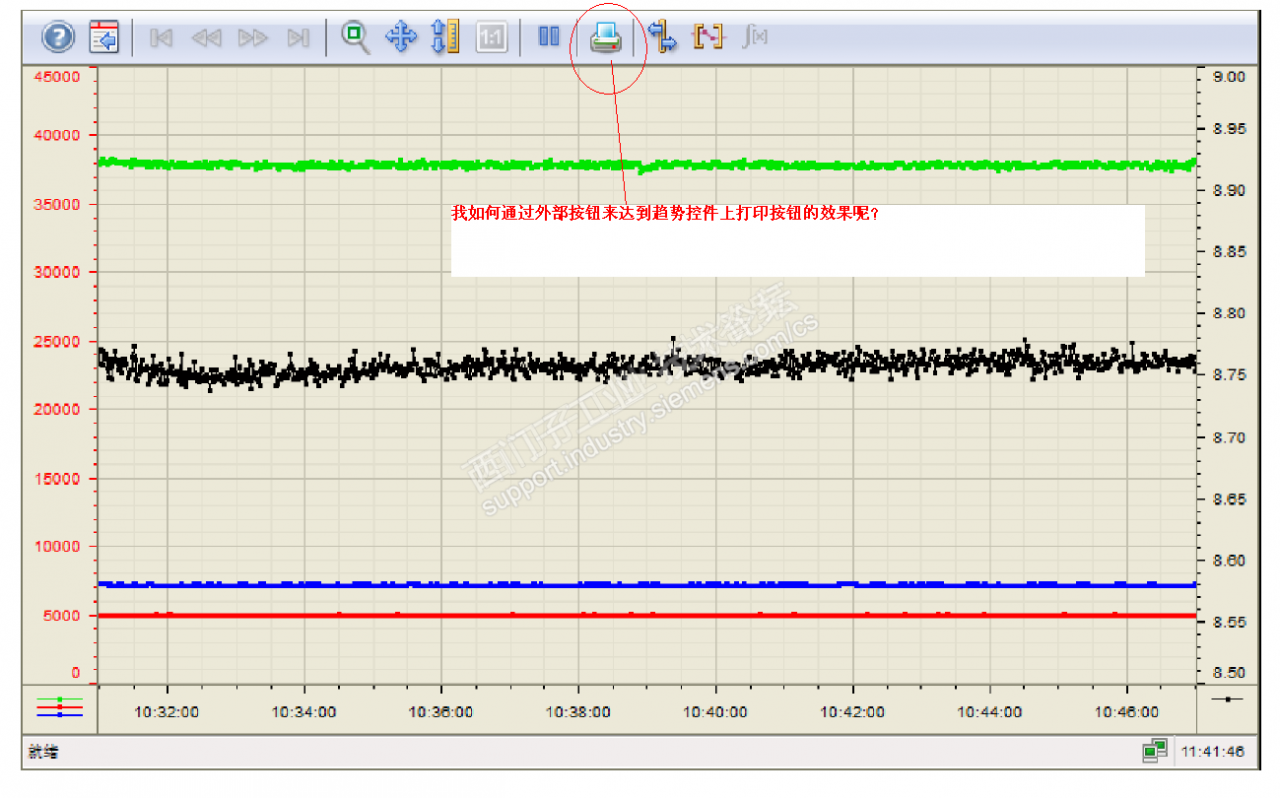Screen dimensions: 1280x798
Task: Click the 25000 label on left axis
Action: [57, 341]
